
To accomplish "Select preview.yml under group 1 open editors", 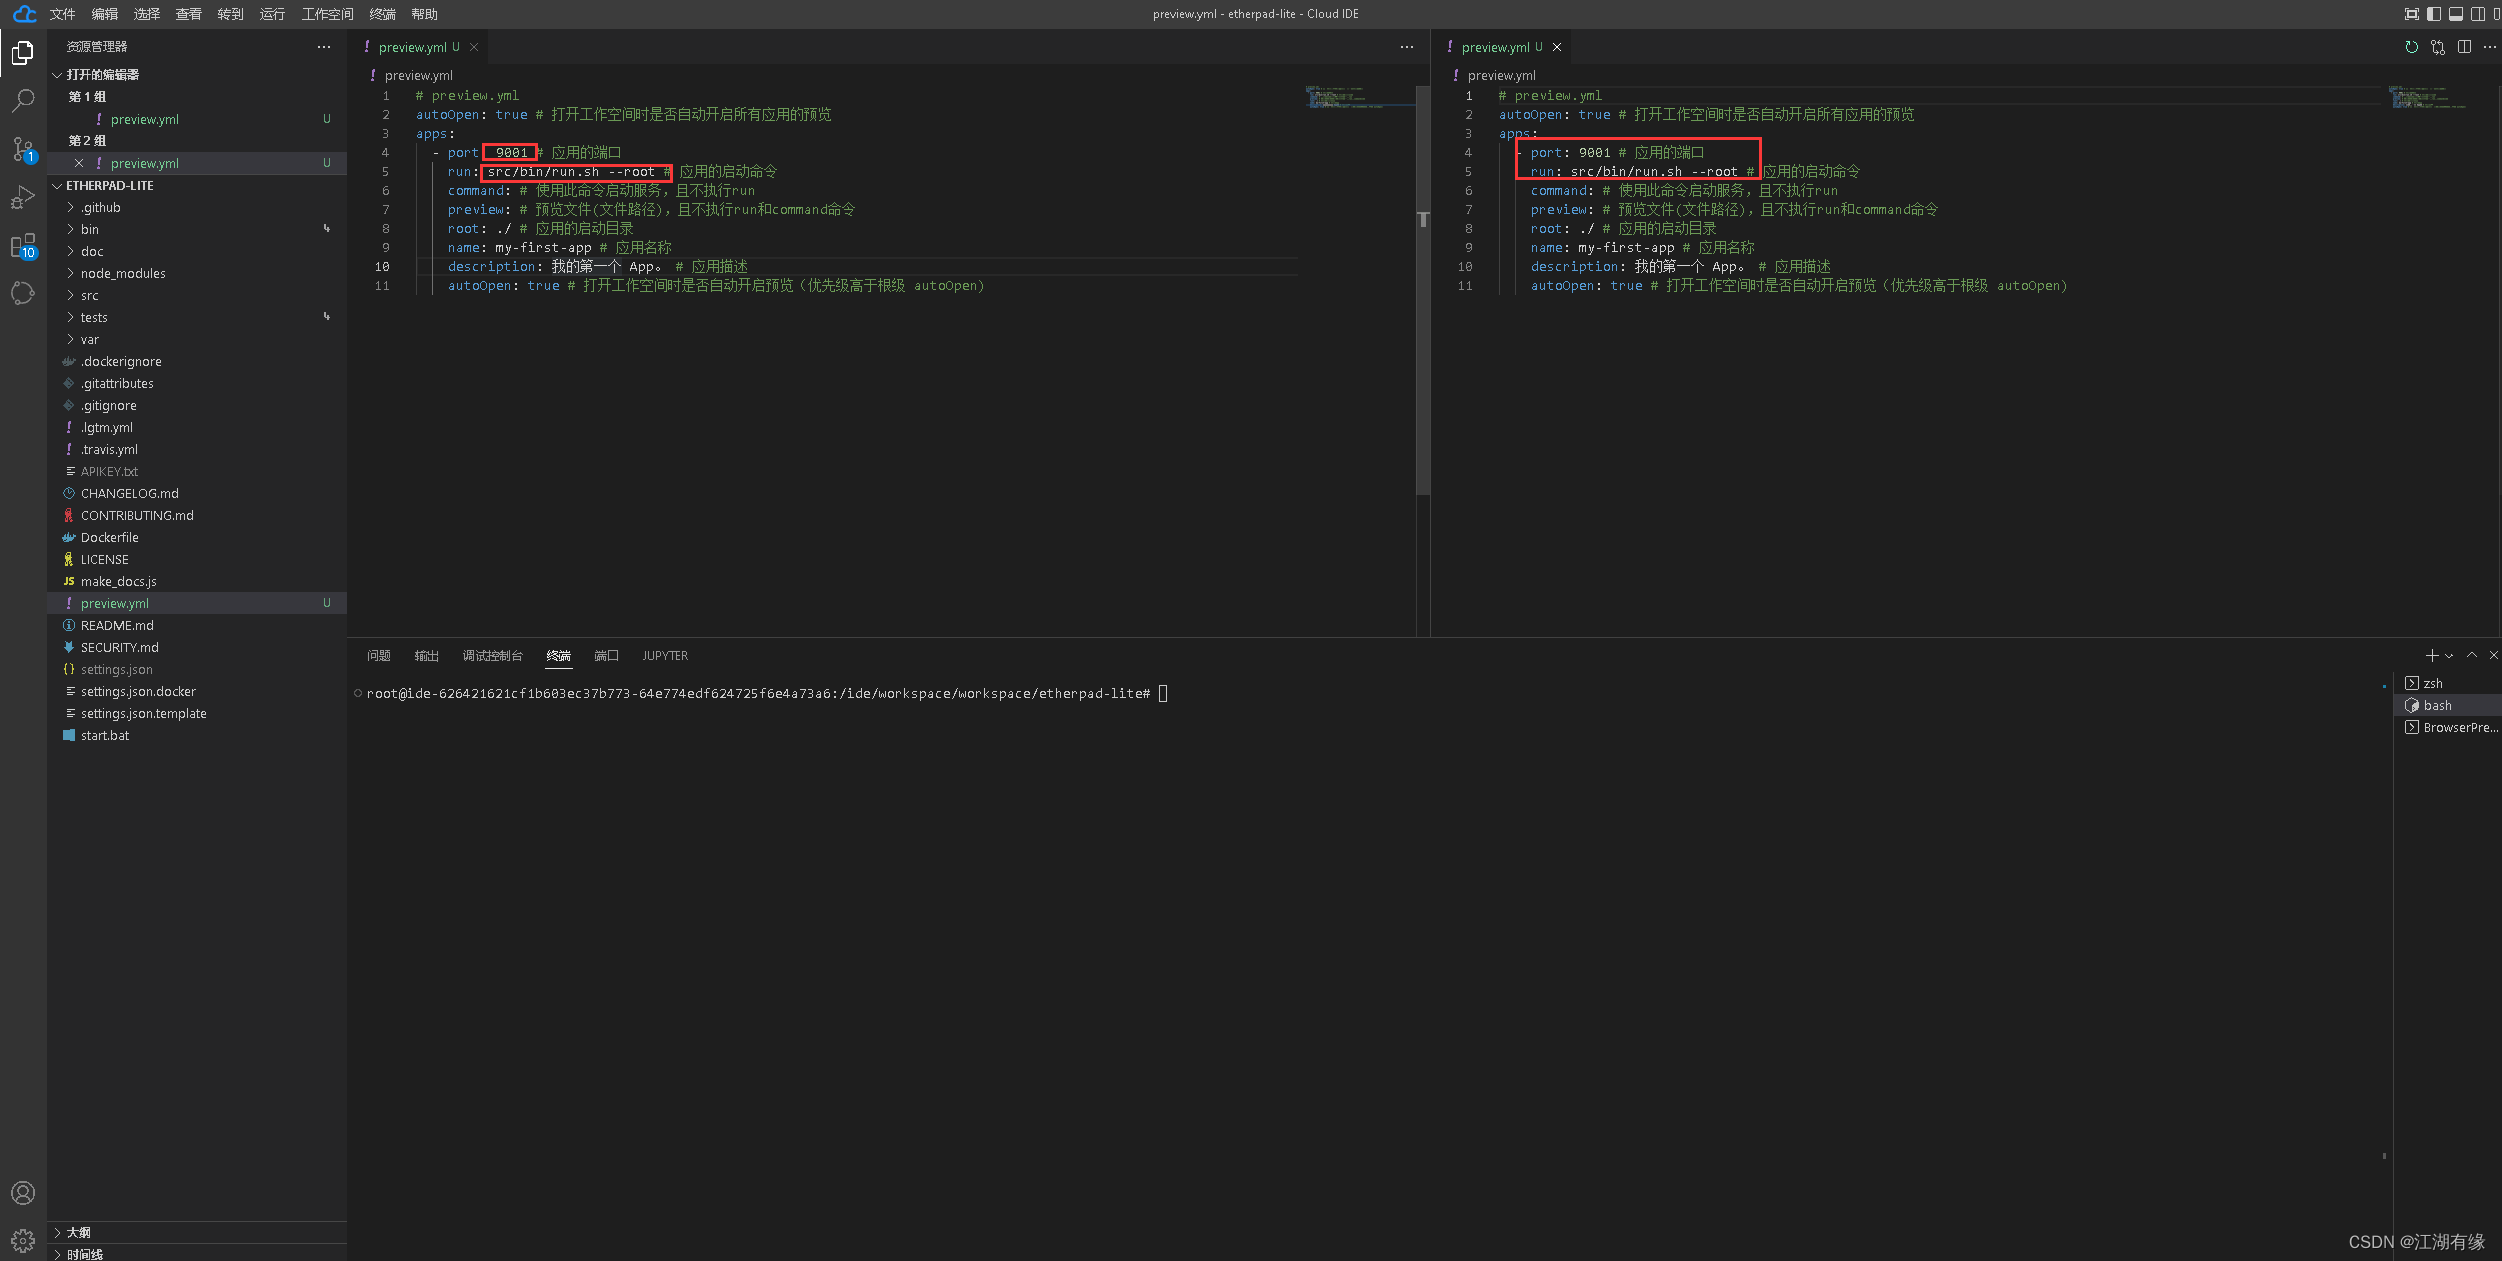I will 197,119.
